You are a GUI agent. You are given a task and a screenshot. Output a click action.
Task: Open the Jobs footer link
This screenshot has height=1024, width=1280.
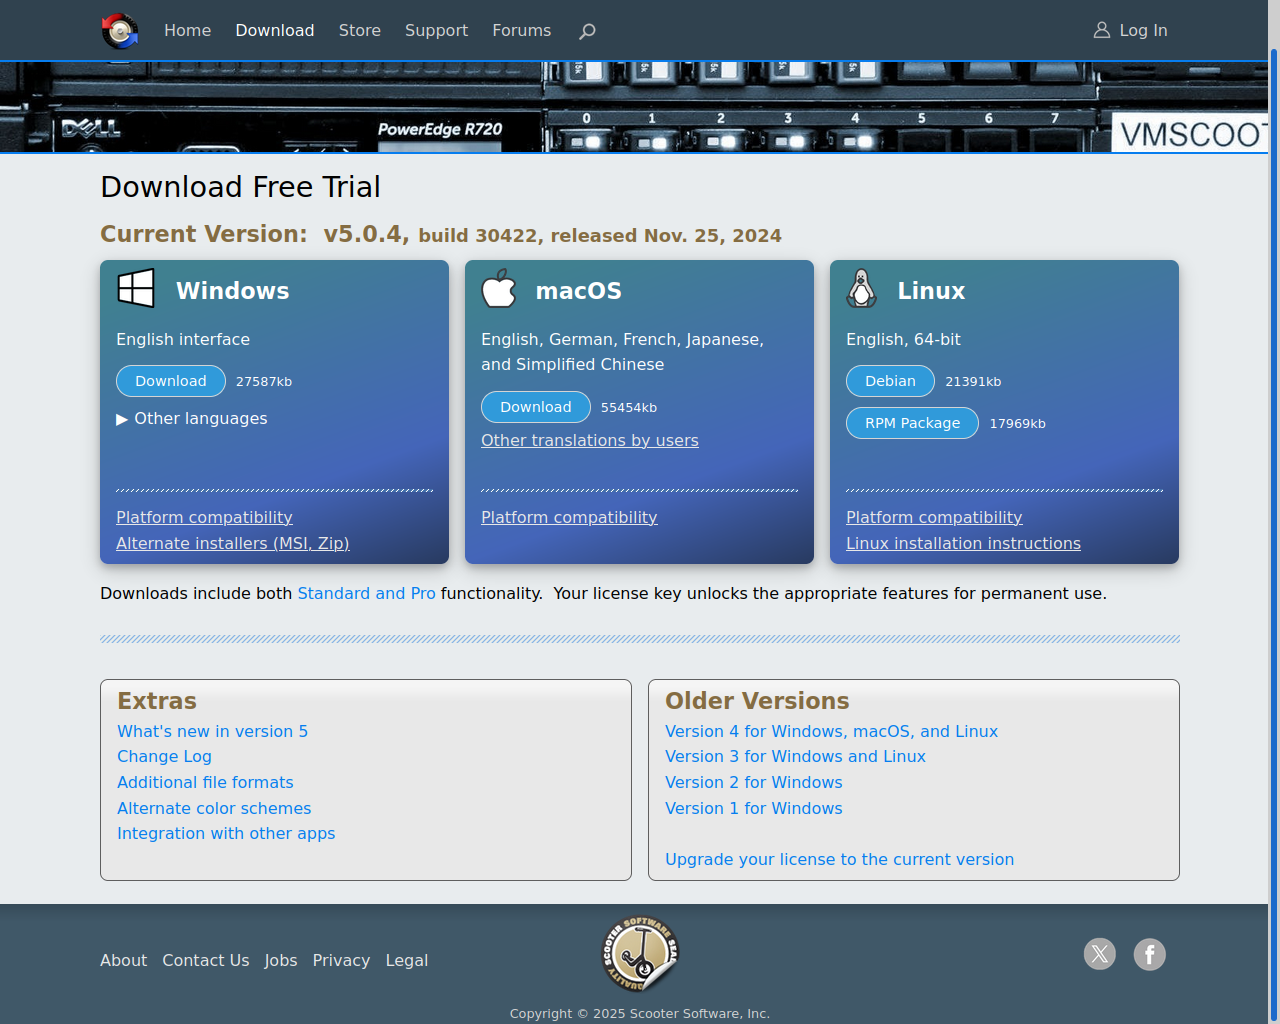[281, 960]
